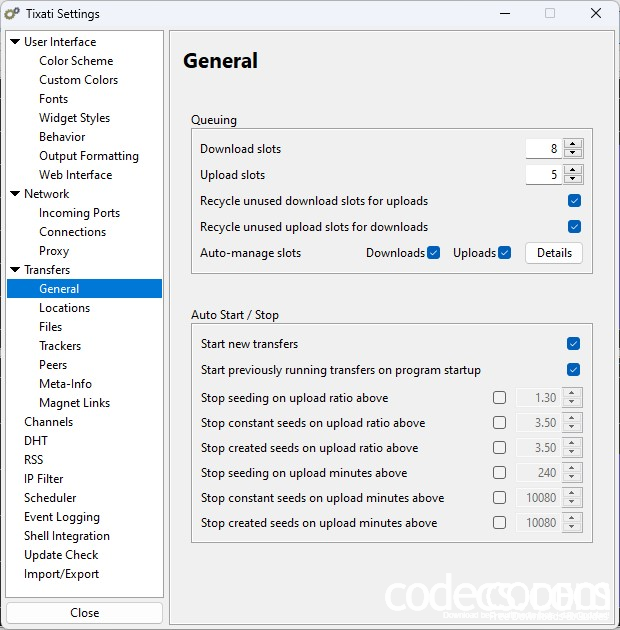Toggle start previously running transfers checkbox

coord(573,369)
